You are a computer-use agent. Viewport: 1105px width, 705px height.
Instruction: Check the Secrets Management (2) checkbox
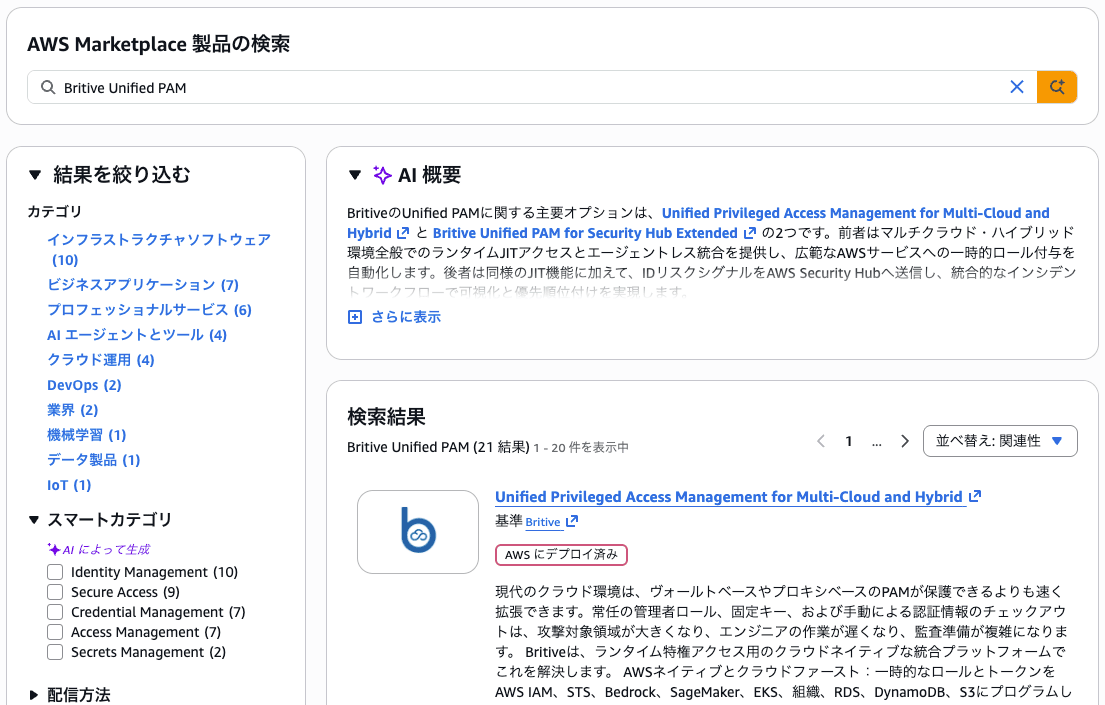point(55,652)
